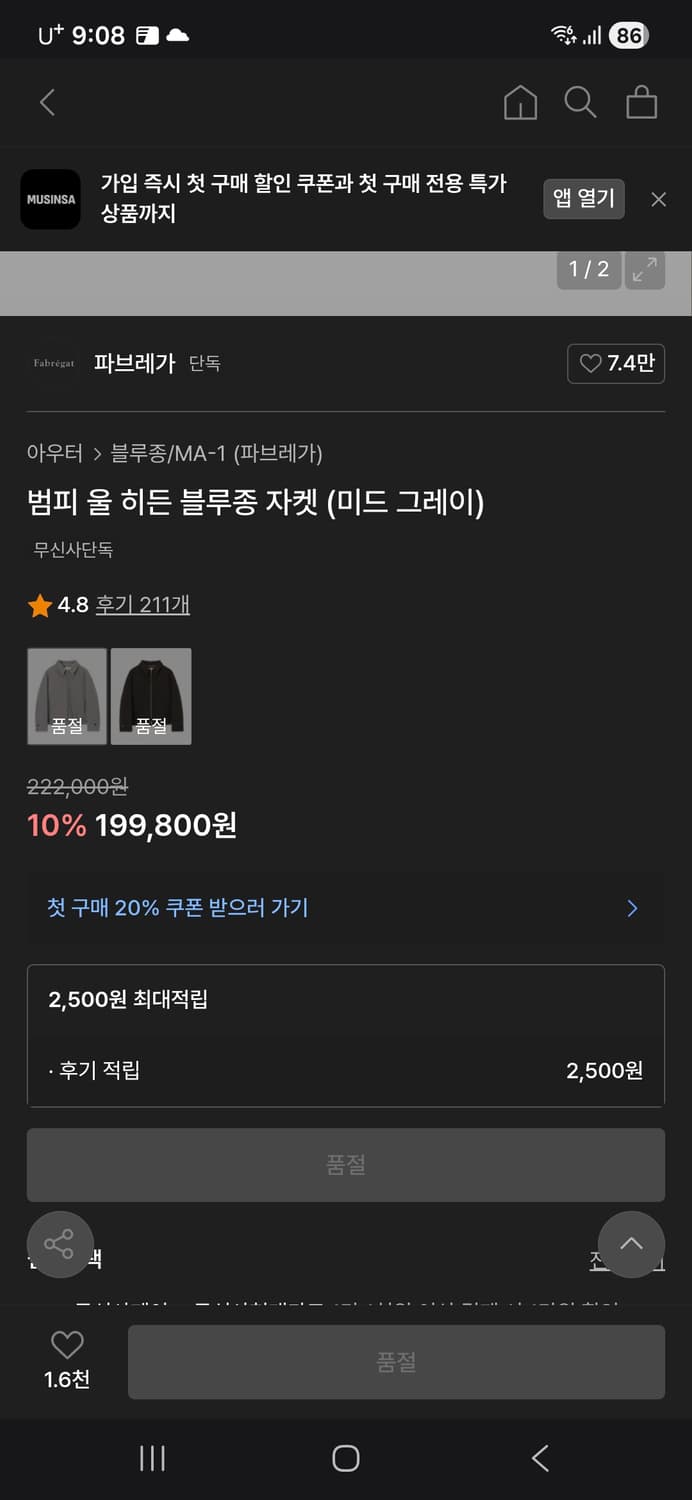
Task: Like the brand 파브레가 with the heart
Action: pyautogui.click(x=616, y=364)
